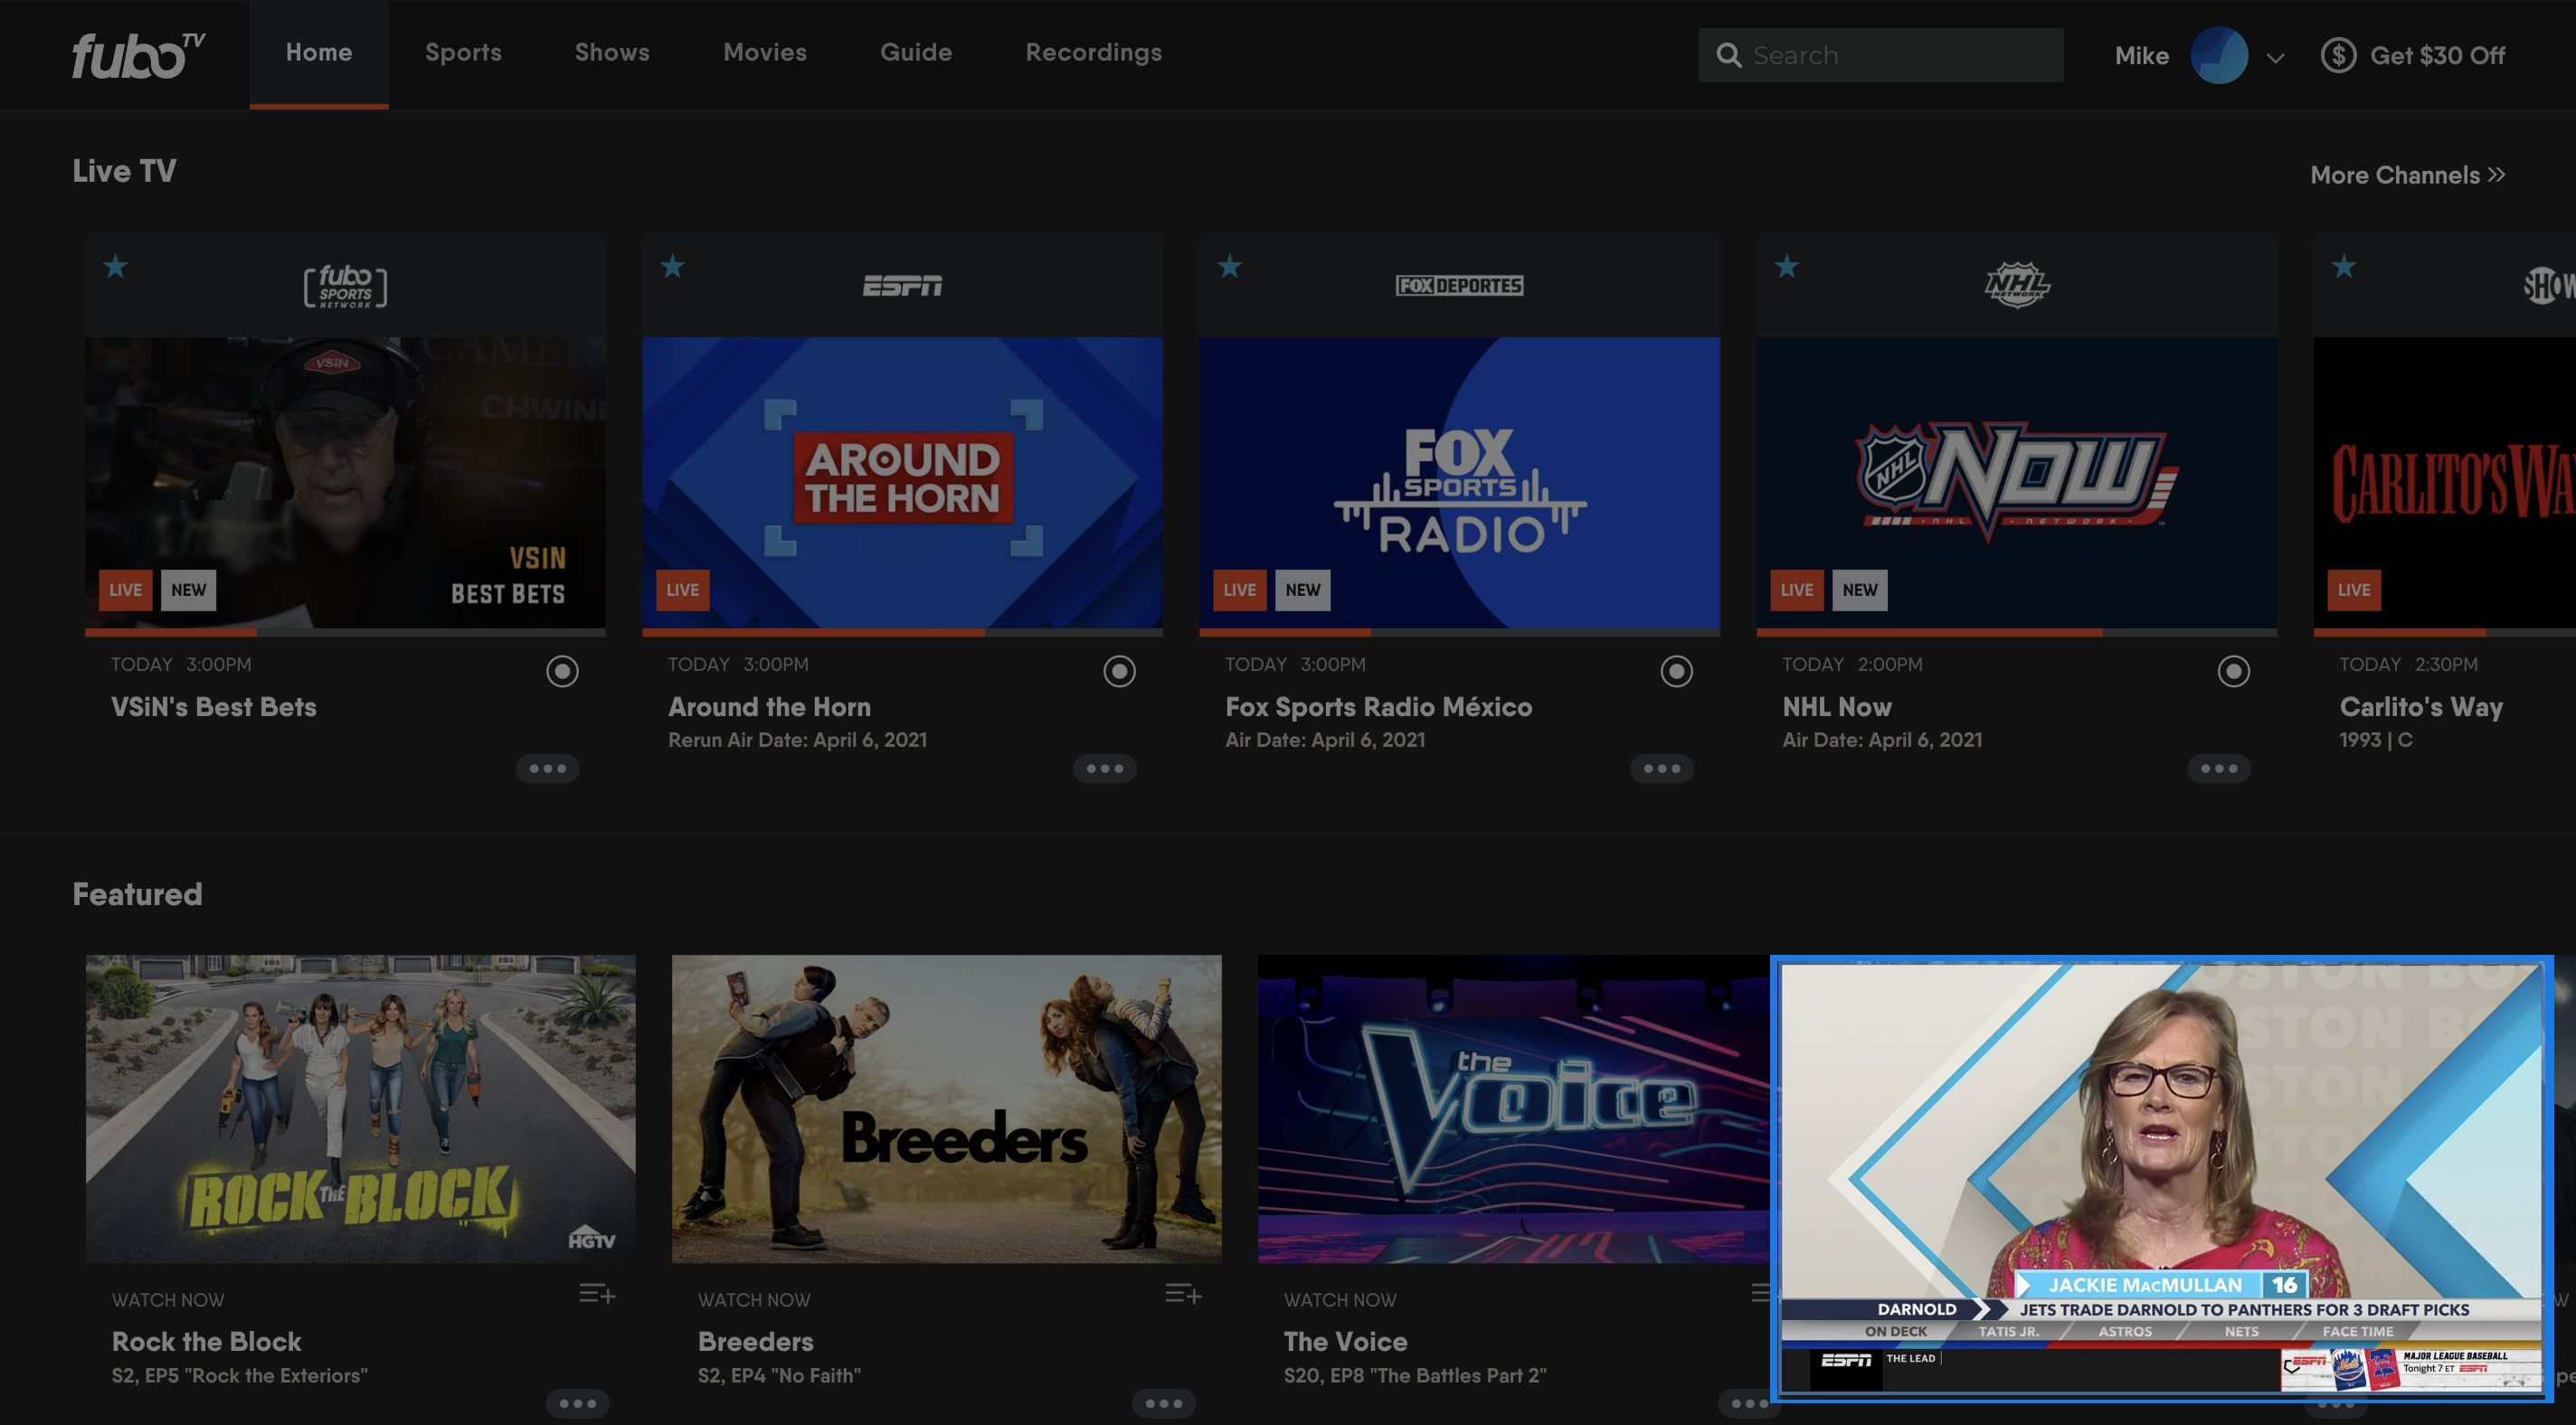Open Mike's profile avatar
The width and height of the screenshot is (2576, 1425).
[2219, 55]
